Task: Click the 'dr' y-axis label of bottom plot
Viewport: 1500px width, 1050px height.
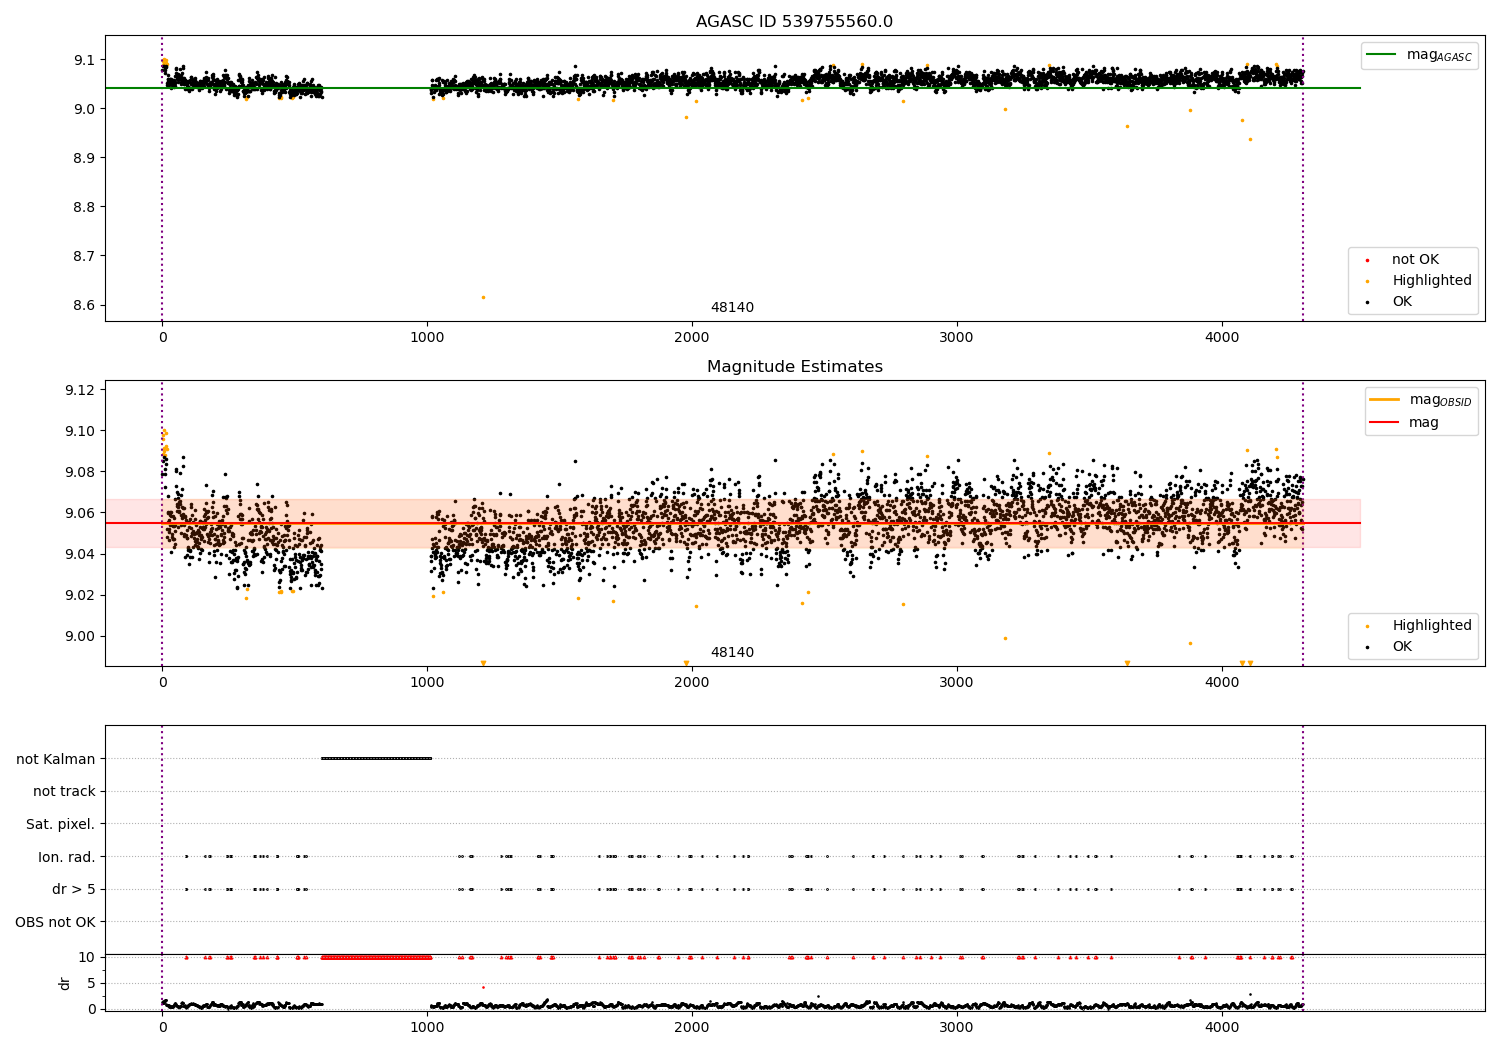Action: click(x=65, y=983)
